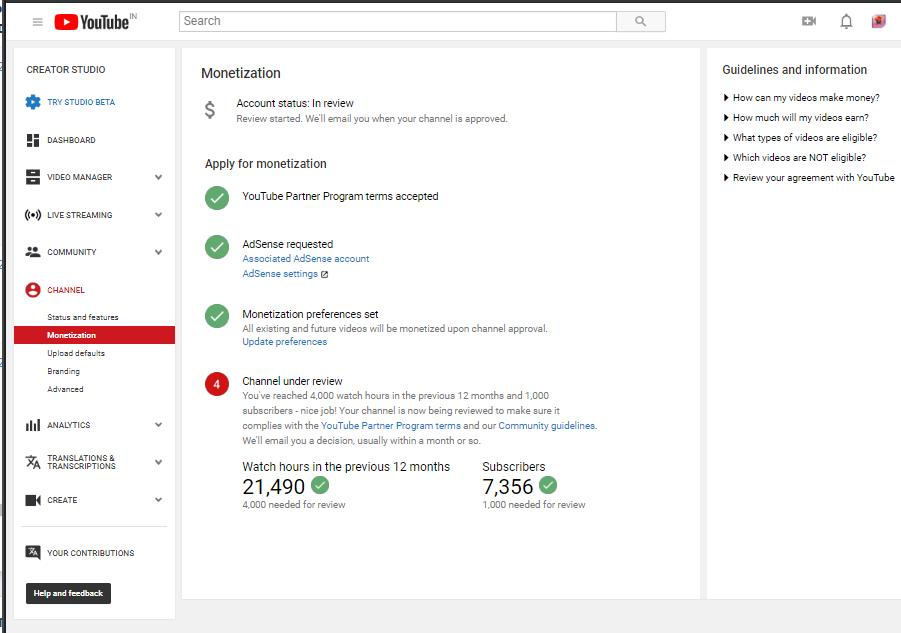Expand 'How much will my videos earn?'
The width and height of the screenshot is (901, 633).
(x=796, y=118)
